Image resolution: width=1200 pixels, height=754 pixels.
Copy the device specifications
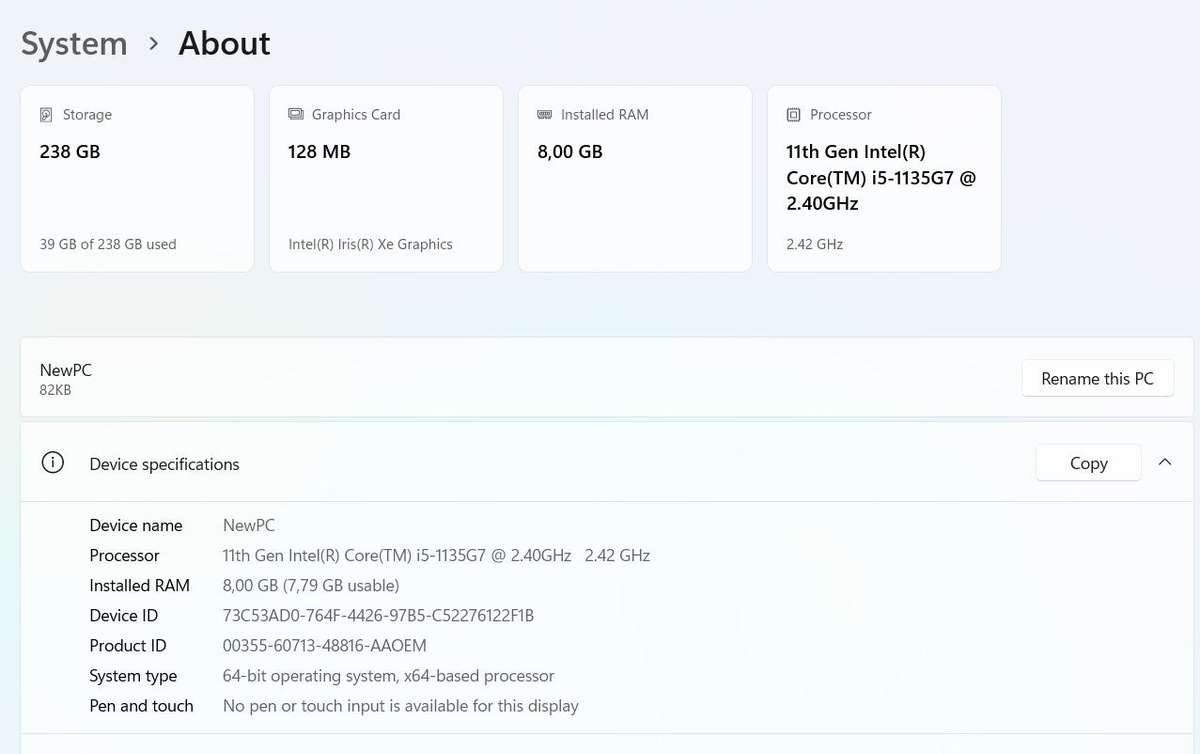point(1088,463)
